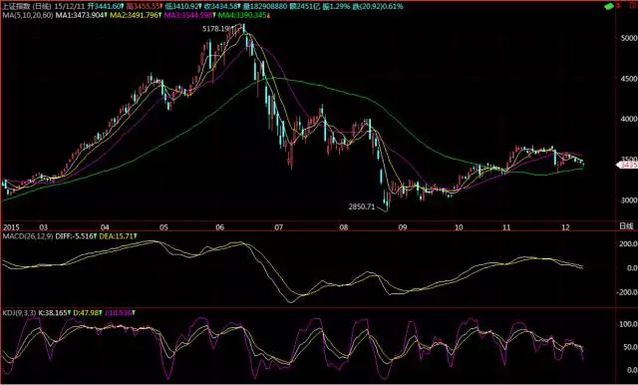
Task: Click the 09 month marker on the time axis
Action: (402, 227)
